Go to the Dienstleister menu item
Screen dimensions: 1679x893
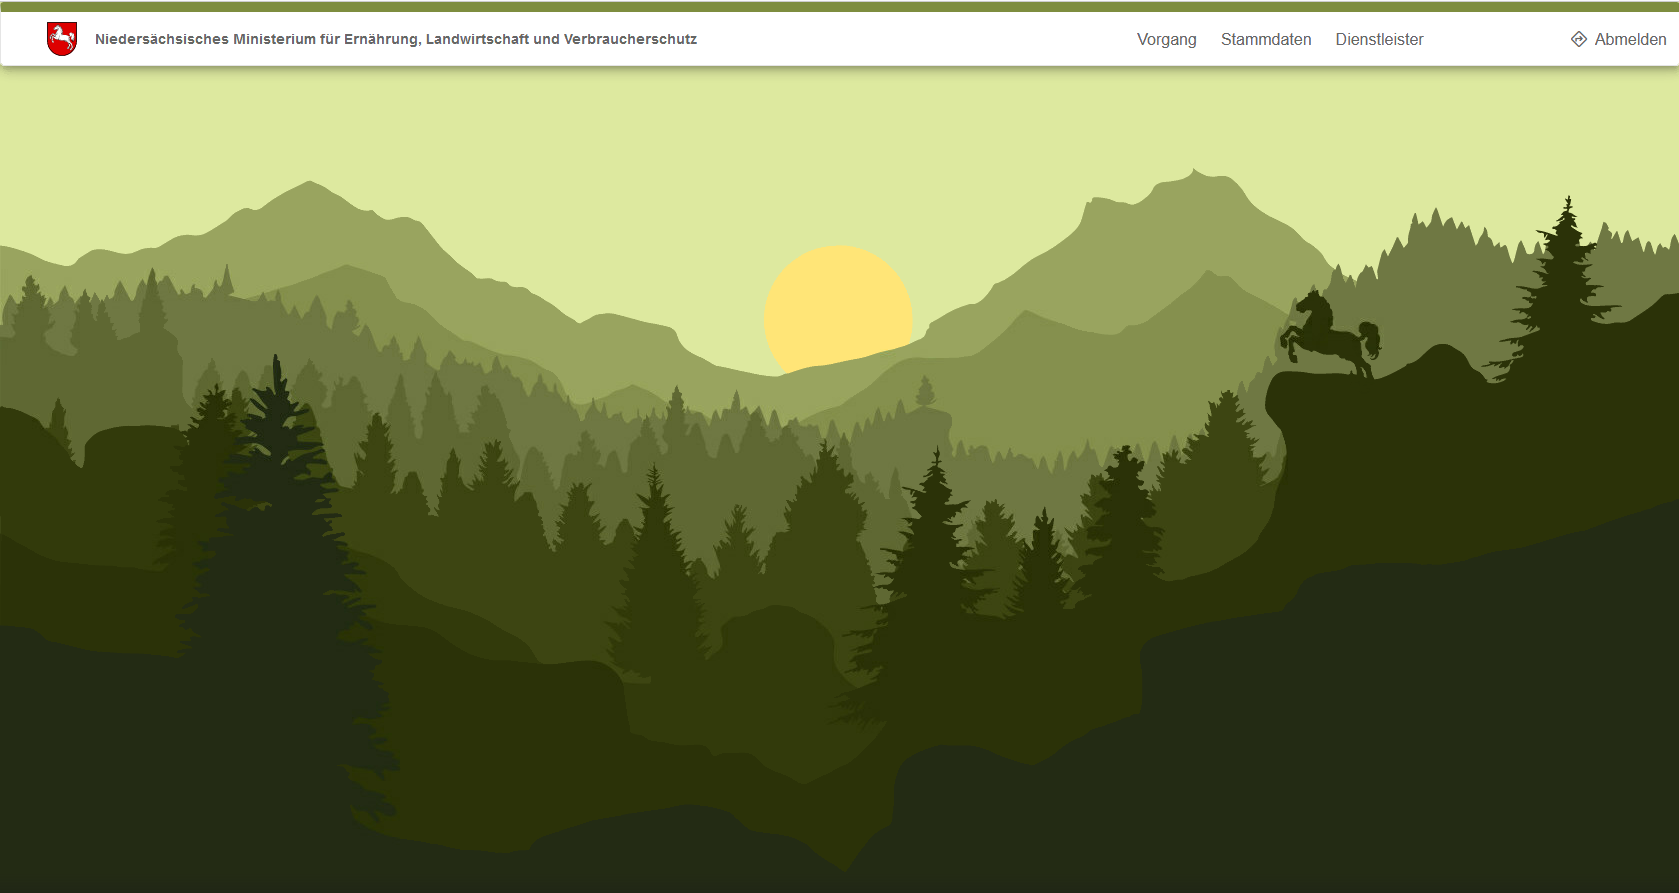click(x=1379, y=39)
